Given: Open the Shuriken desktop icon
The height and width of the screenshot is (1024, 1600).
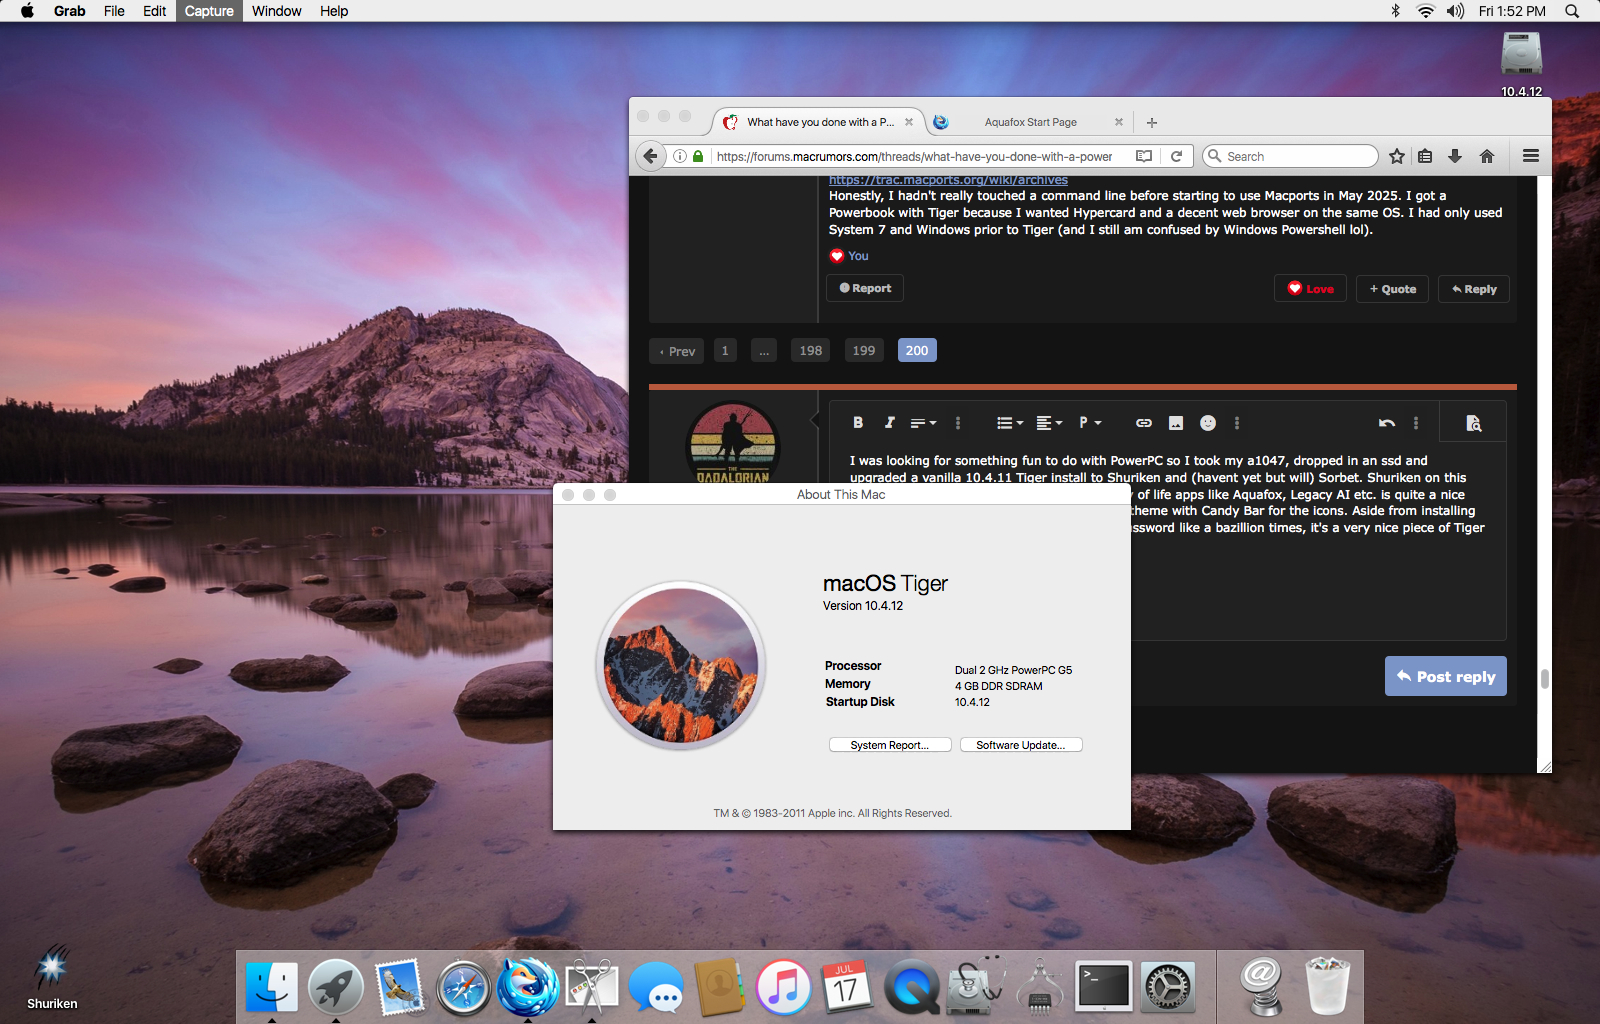Looking at the screenshot, I should coord(52,969).
